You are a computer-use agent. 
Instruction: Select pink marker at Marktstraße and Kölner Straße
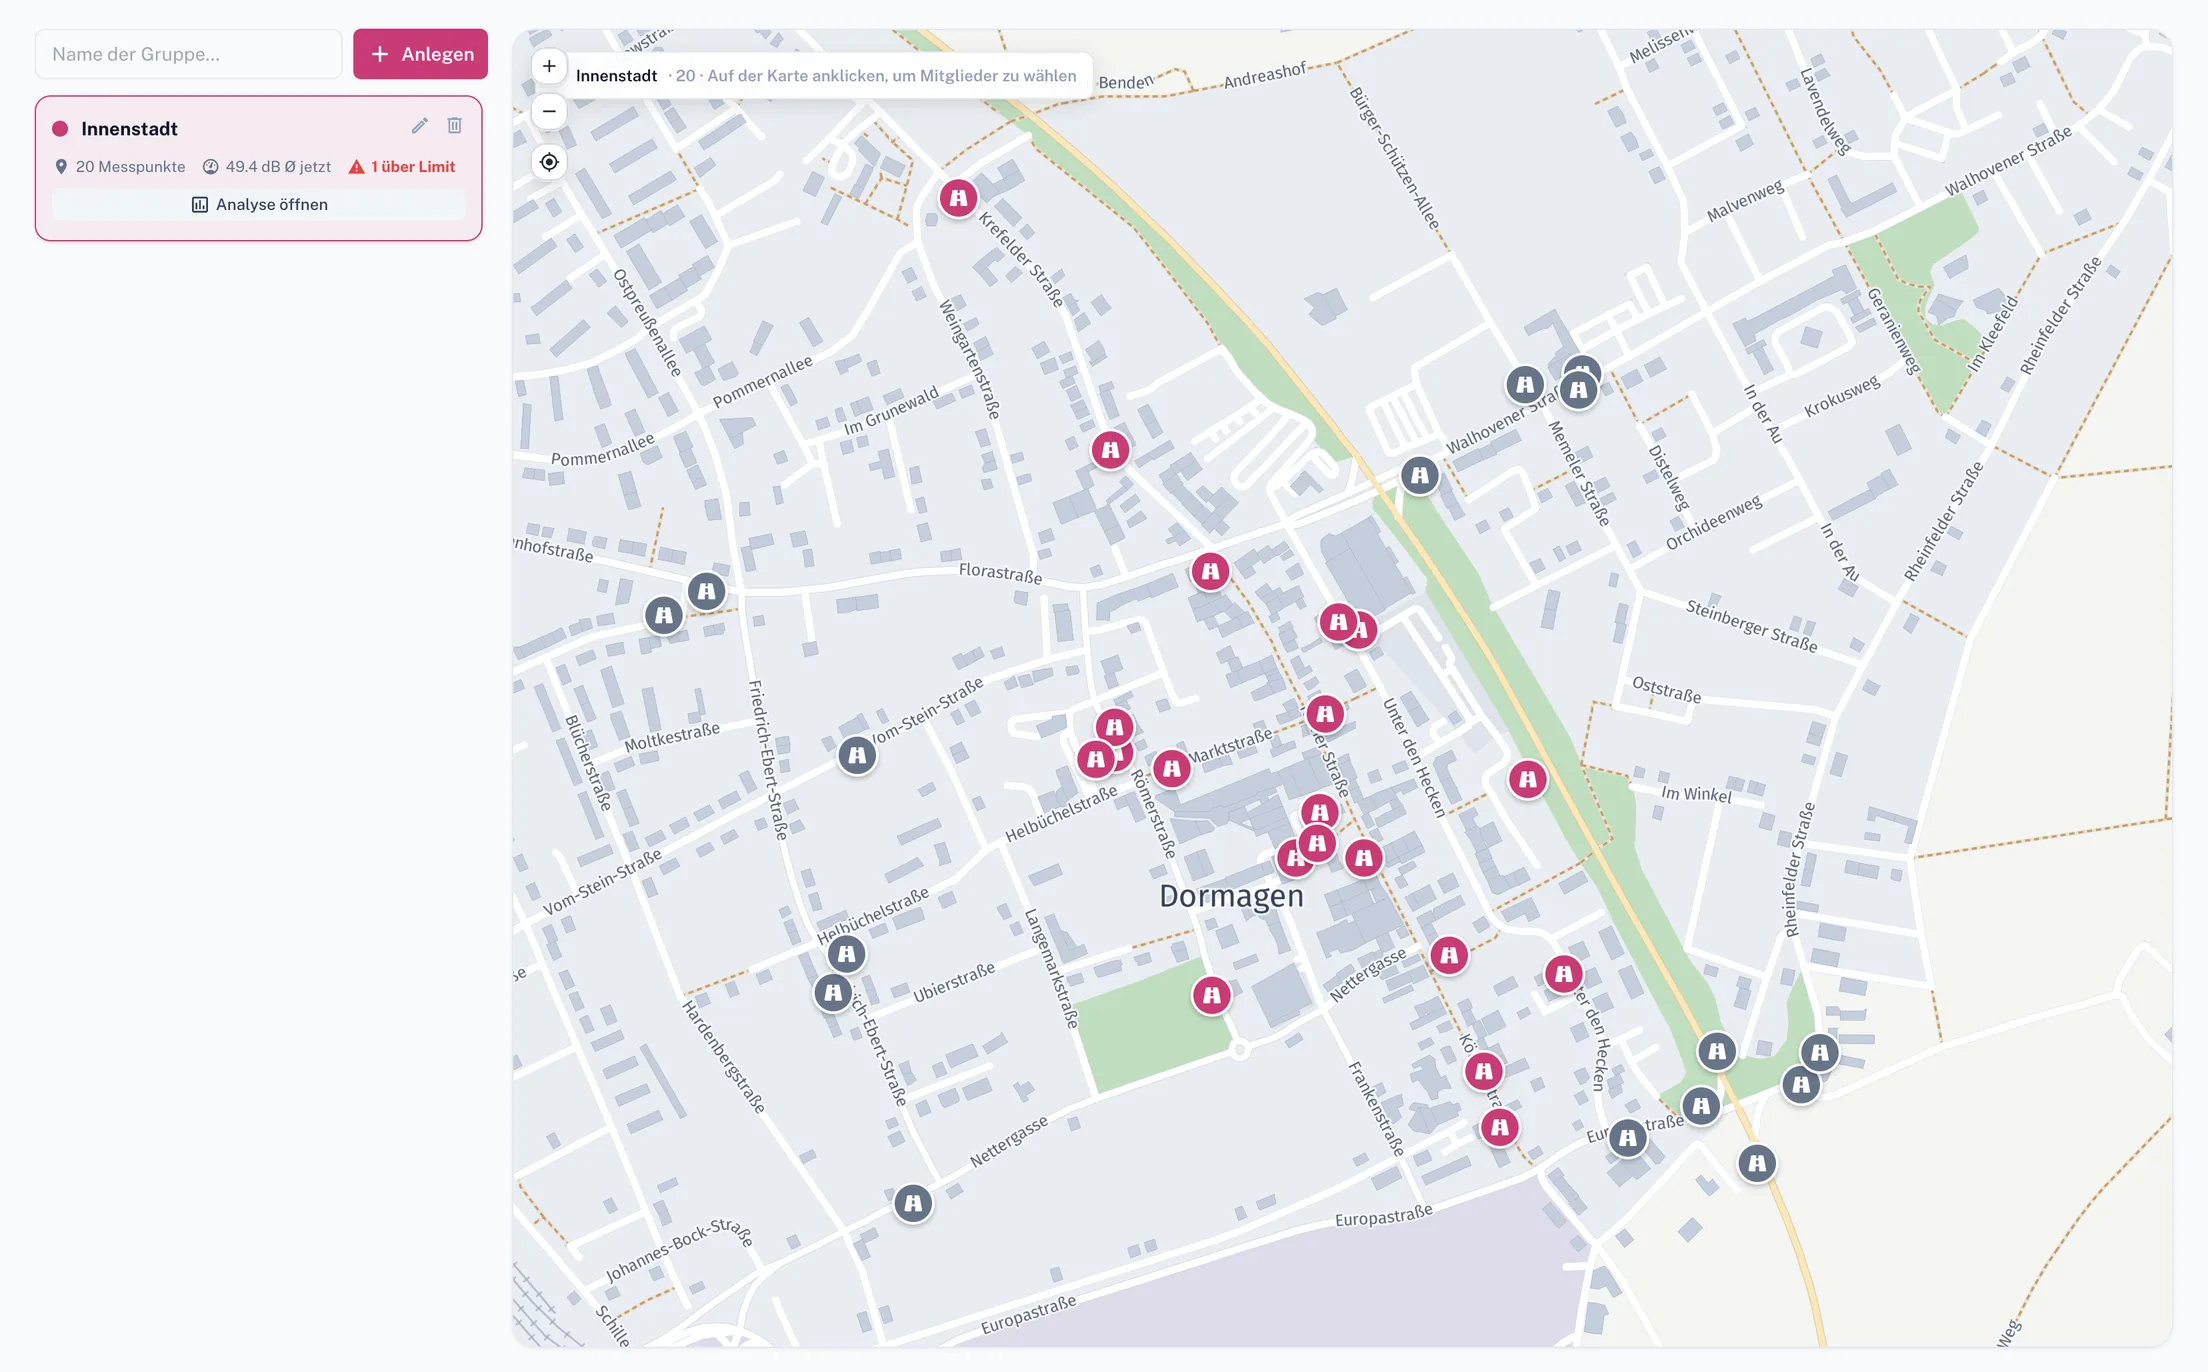point(1325,714)
